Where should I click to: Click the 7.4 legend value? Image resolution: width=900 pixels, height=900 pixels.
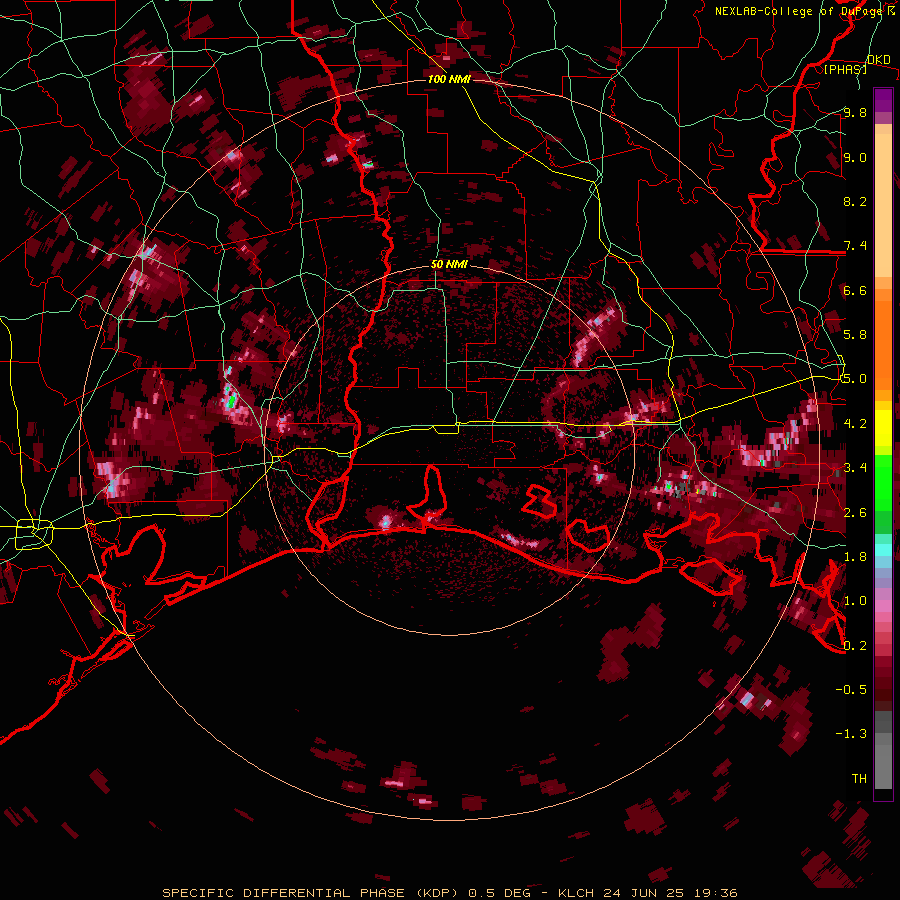pyautogui.click(x=855, y=246)
